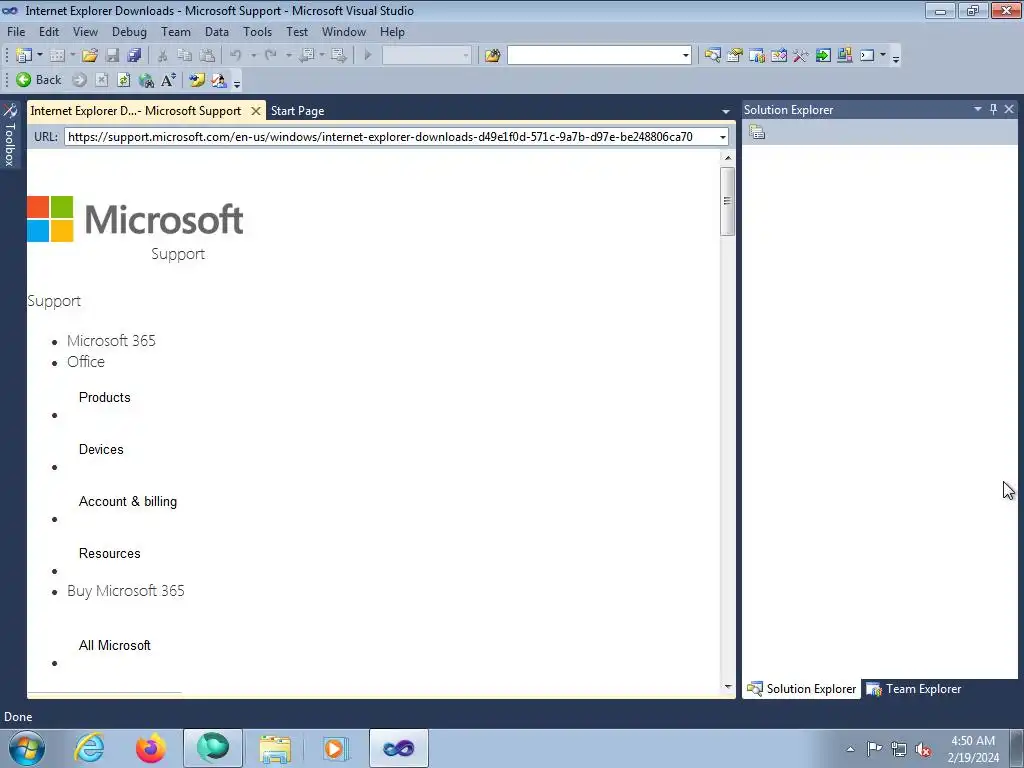Screen dimensions: 1024x768
Task: Open the Tools menu
Action: (x=257, y=31)
